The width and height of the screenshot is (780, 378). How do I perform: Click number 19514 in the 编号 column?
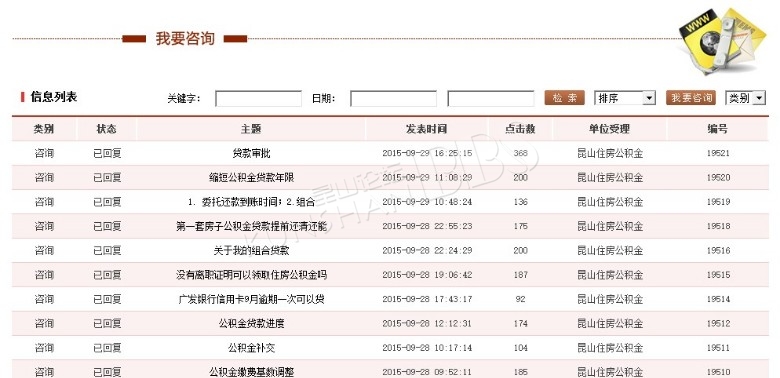tap(718, 299)
